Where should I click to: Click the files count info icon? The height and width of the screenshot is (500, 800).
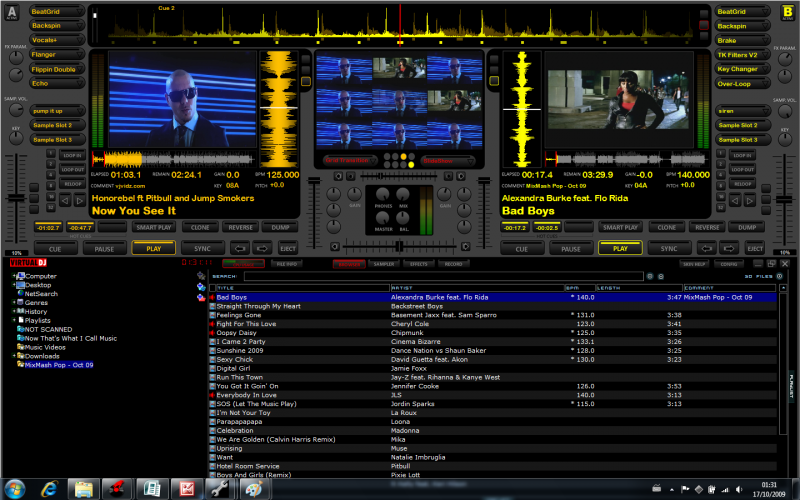pyautogui.click(x=779, y=276)
